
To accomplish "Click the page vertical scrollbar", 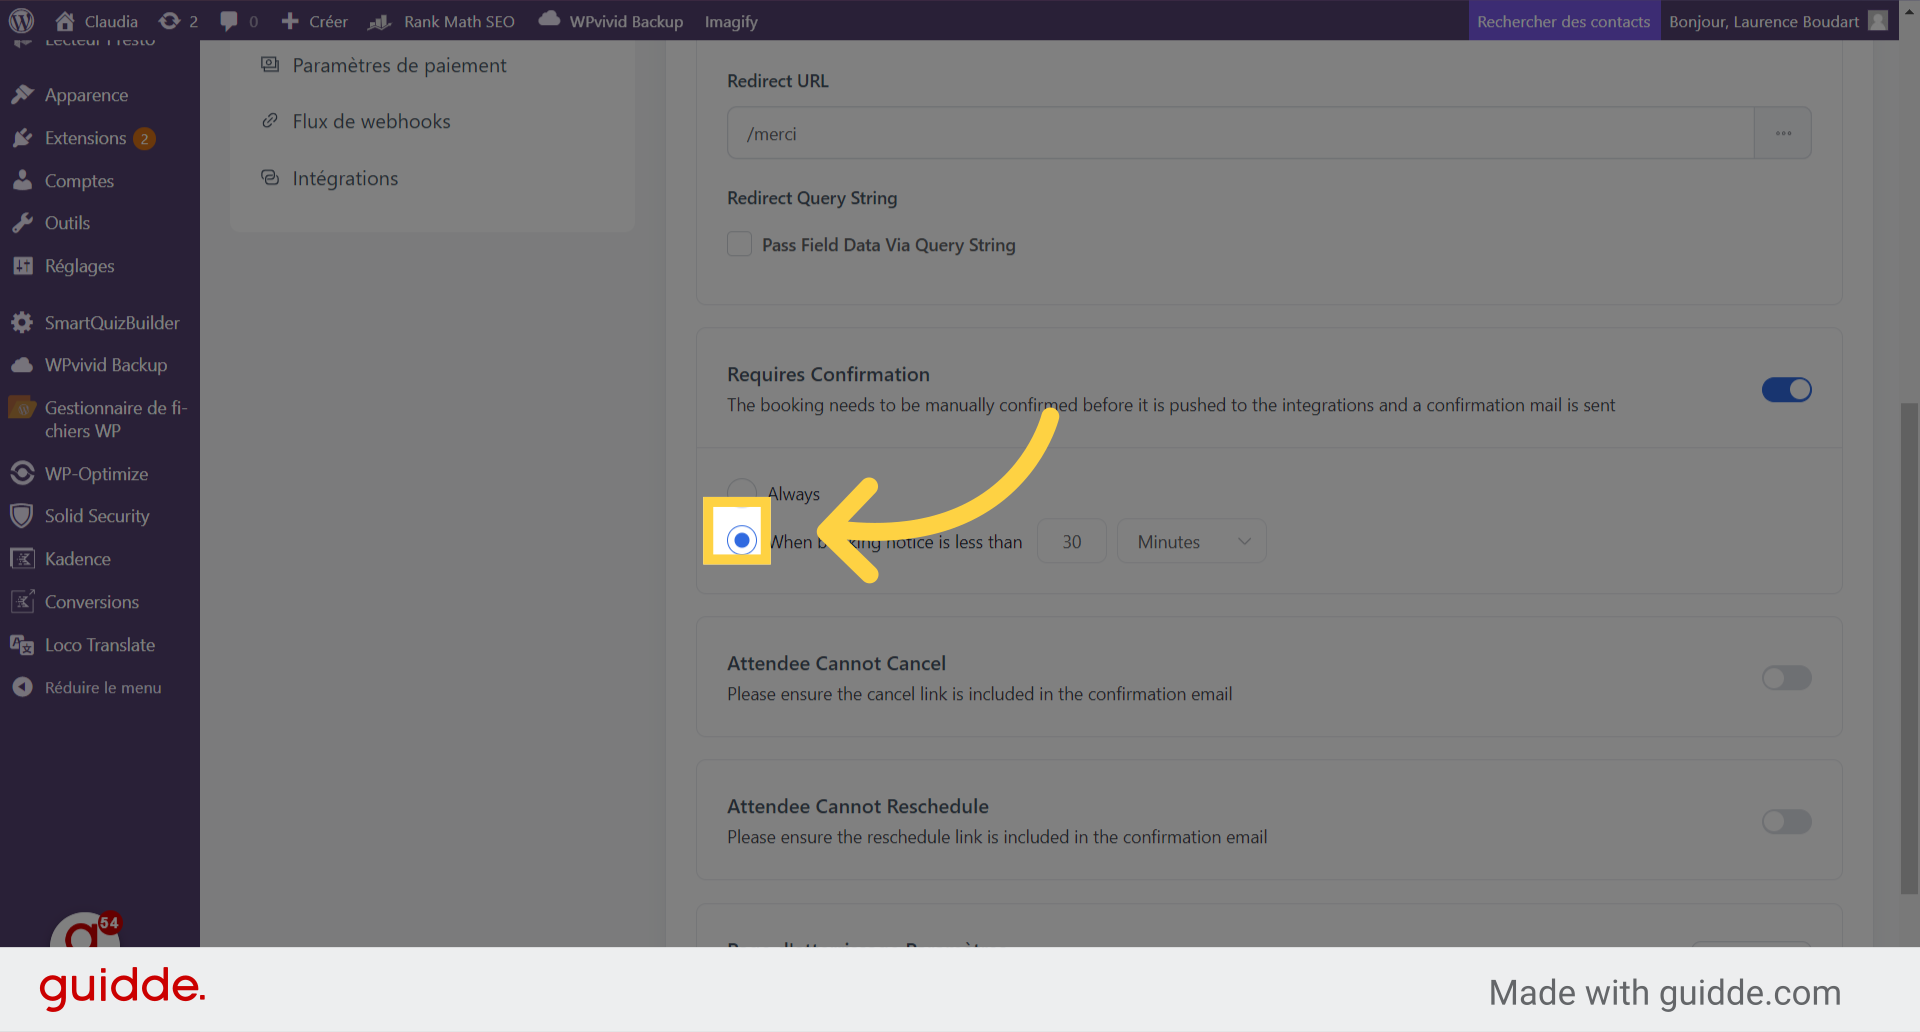I will (1909, 648).
